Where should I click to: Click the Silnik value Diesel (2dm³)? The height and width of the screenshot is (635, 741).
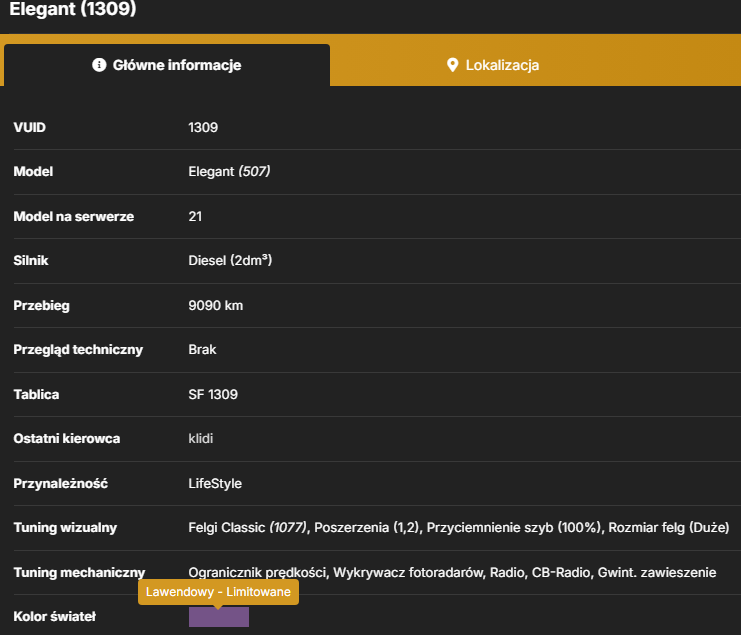coord(230,260)
